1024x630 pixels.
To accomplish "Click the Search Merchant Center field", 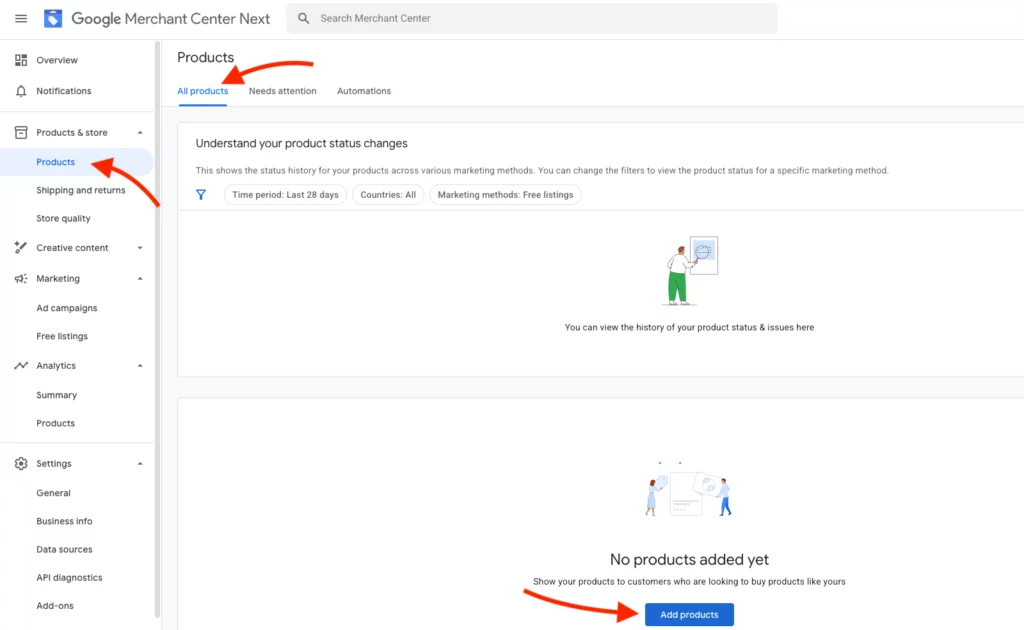I will click(x=531, y=18).
